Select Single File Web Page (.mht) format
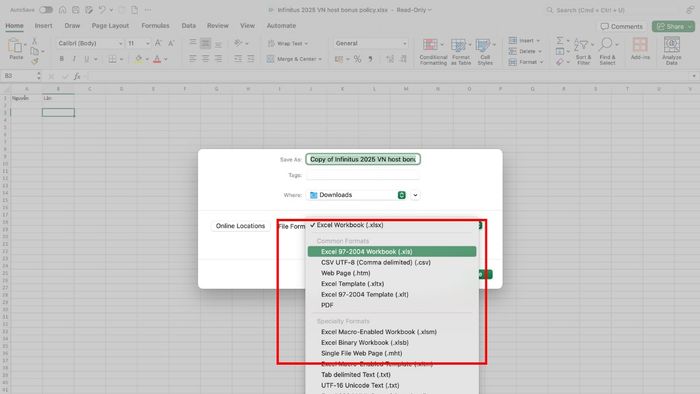This screenshot has height=394, width=700. 392,353
